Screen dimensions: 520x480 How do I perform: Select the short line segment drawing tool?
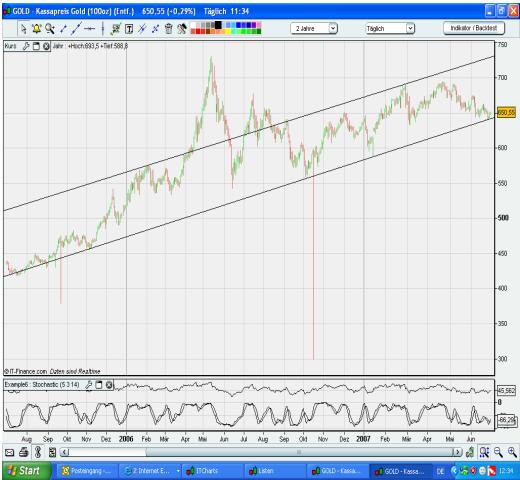(x=63, y=29)
